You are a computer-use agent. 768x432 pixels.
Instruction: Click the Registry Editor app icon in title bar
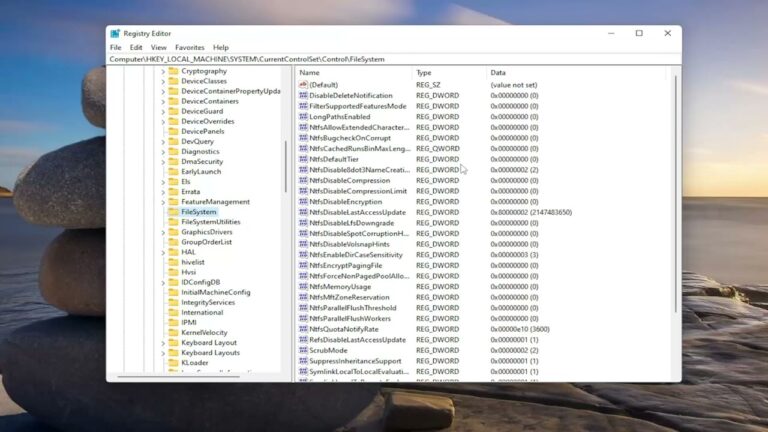[x=116, y=33]
